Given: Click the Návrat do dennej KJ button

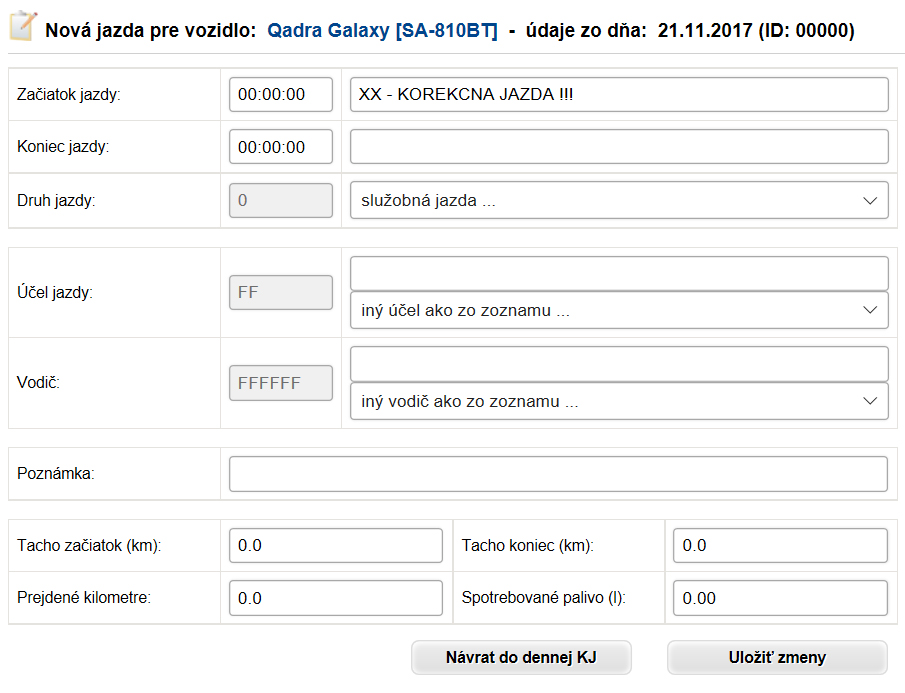Looking at the screenshot, I should [x=521, y=657].
